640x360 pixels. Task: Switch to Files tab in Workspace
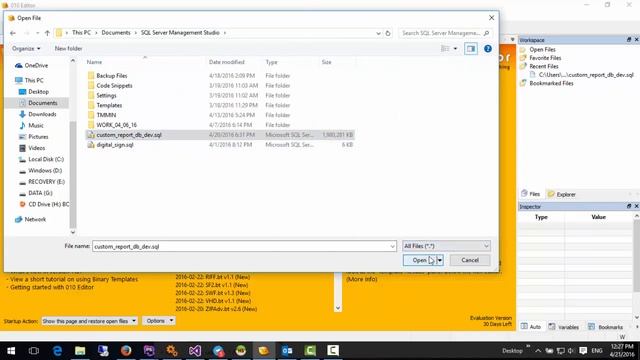[x=531, y=194]
